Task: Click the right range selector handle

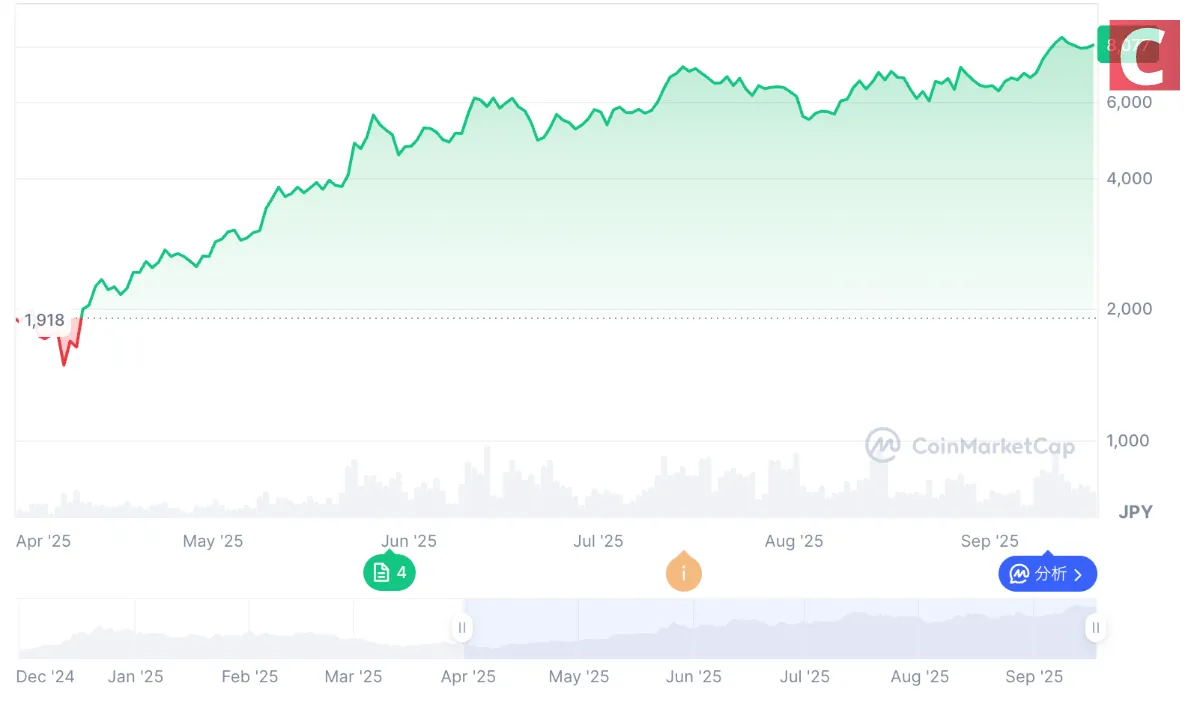Action: [x=1095, y=628]
